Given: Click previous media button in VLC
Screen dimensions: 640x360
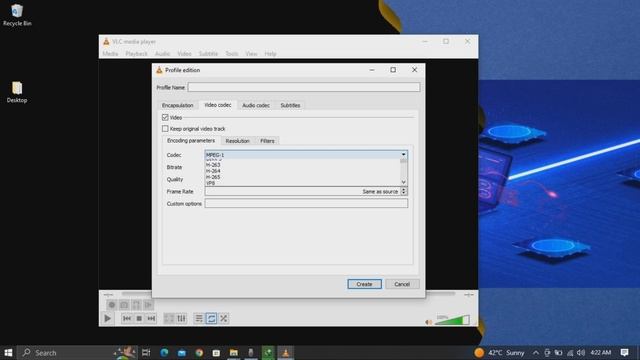Looking at the screenshot, I should [127, 318].
